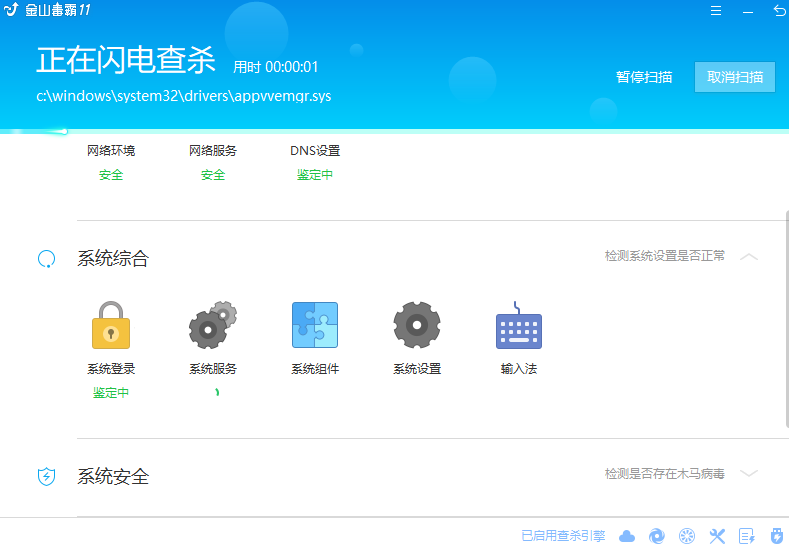Image resolution: width=789 pixels, height=553 pixels.
Task: Click the 输入法 keyboard icon
Action: pyautogui.click(x=519, y=327)
